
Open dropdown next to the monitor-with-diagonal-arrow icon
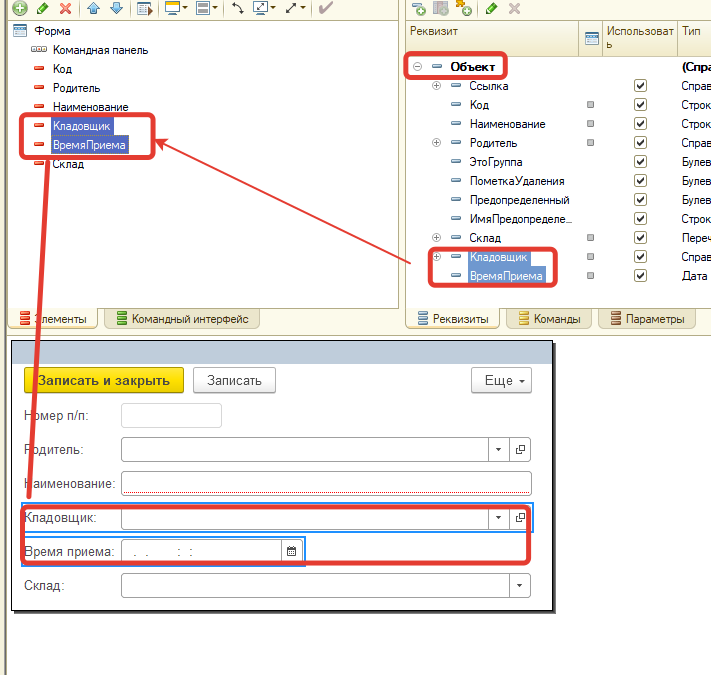[x=273, y=8]
